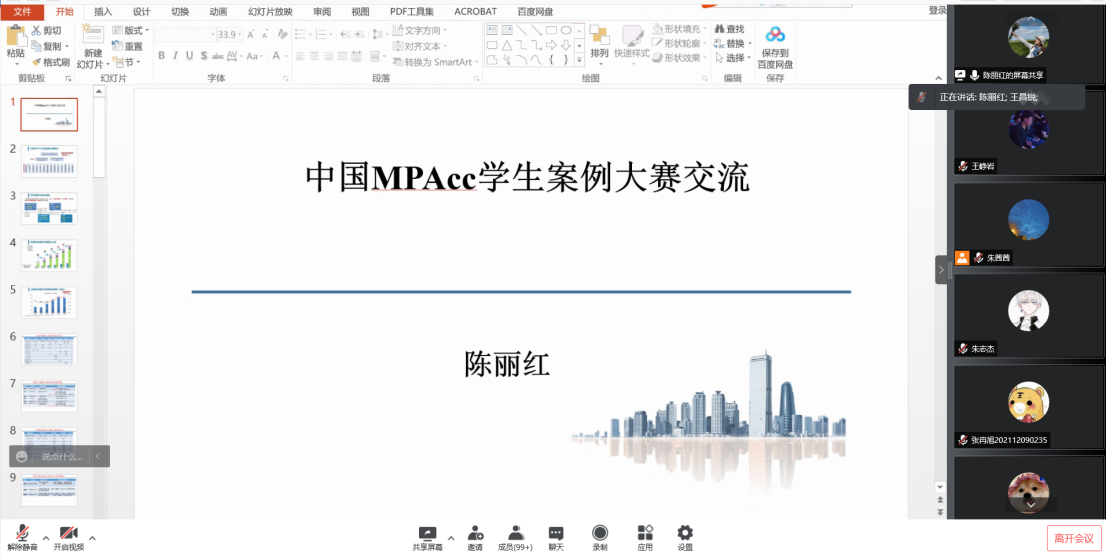
Task: Click the Record (录制) icon
Action: 600,534
